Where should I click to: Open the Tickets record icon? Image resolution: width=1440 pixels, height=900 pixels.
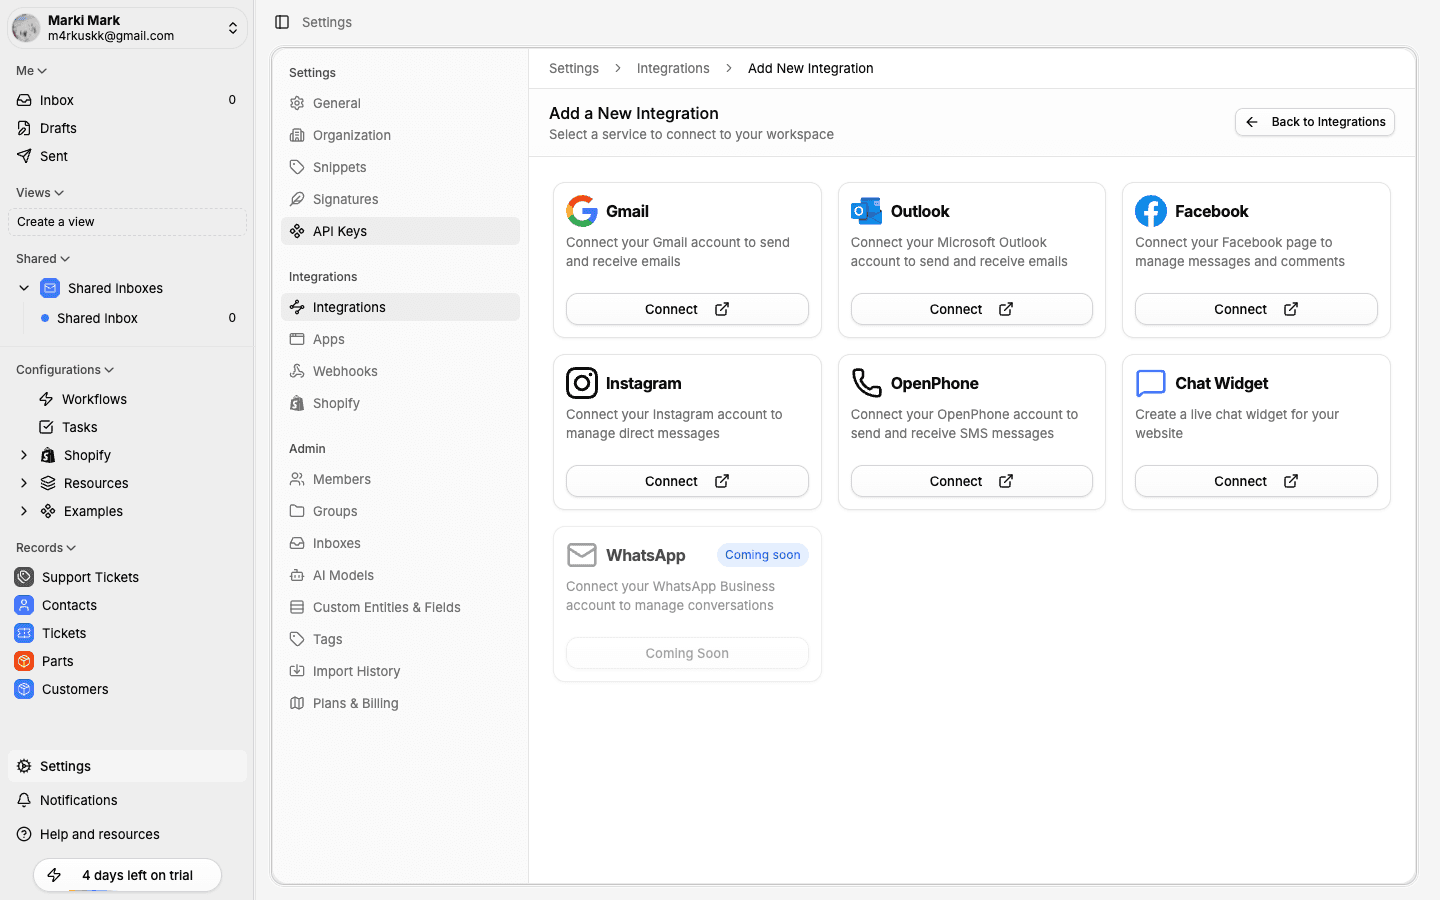pyautogui.click(x=24, y=633)
